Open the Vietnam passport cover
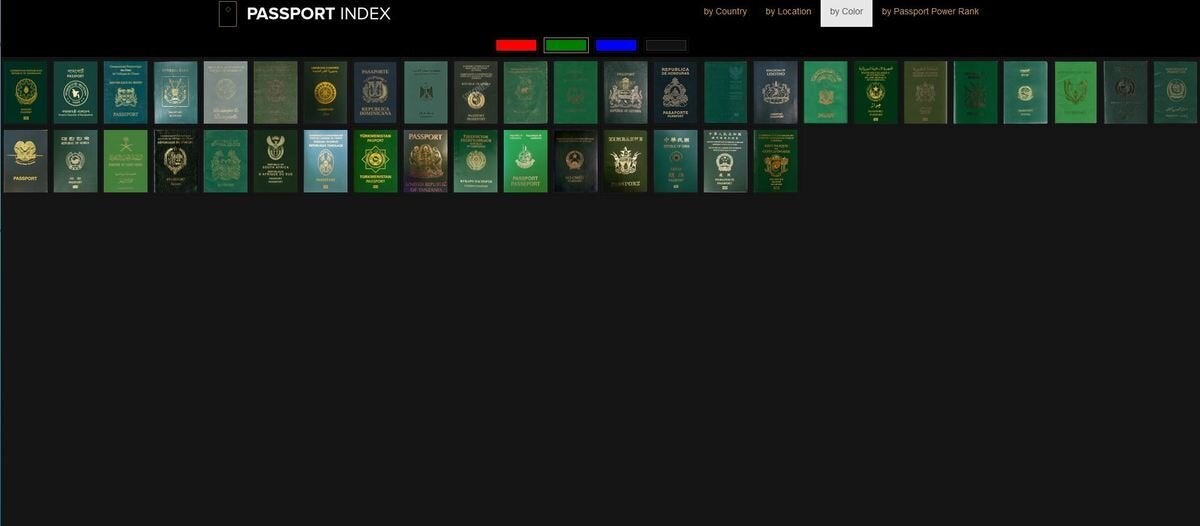 [x=575, y=161]
